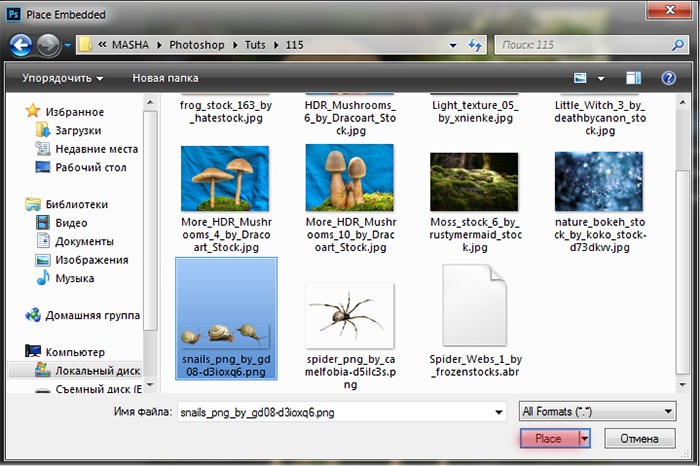Change view with the view mode icon
The height and width of the screenshot is (466, 700).
(x=580, y=78)
